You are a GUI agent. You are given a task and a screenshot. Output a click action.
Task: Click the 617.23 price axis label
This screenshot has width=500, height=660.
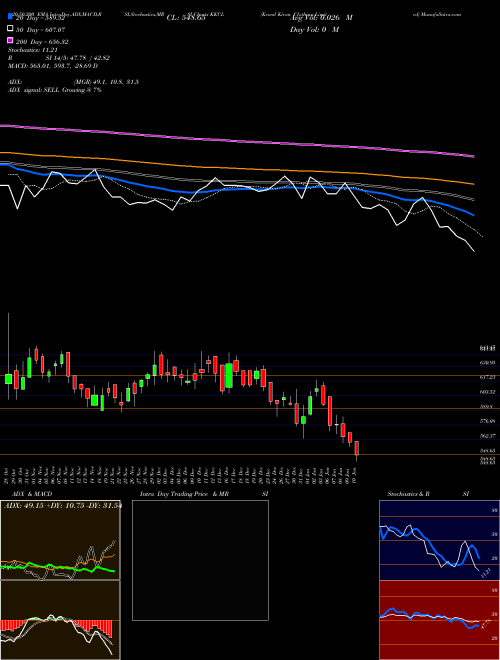pos(487,378)
